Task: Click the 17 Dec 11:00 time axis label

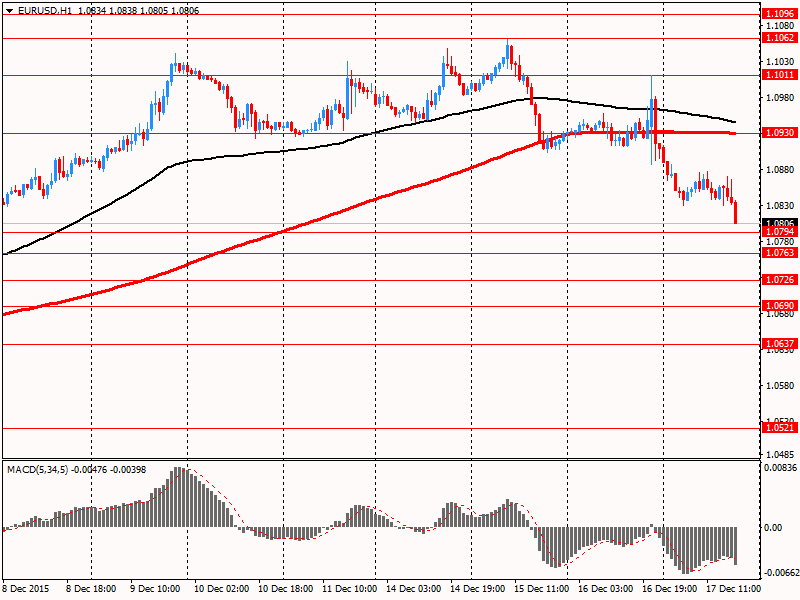Action: (733, 589)
